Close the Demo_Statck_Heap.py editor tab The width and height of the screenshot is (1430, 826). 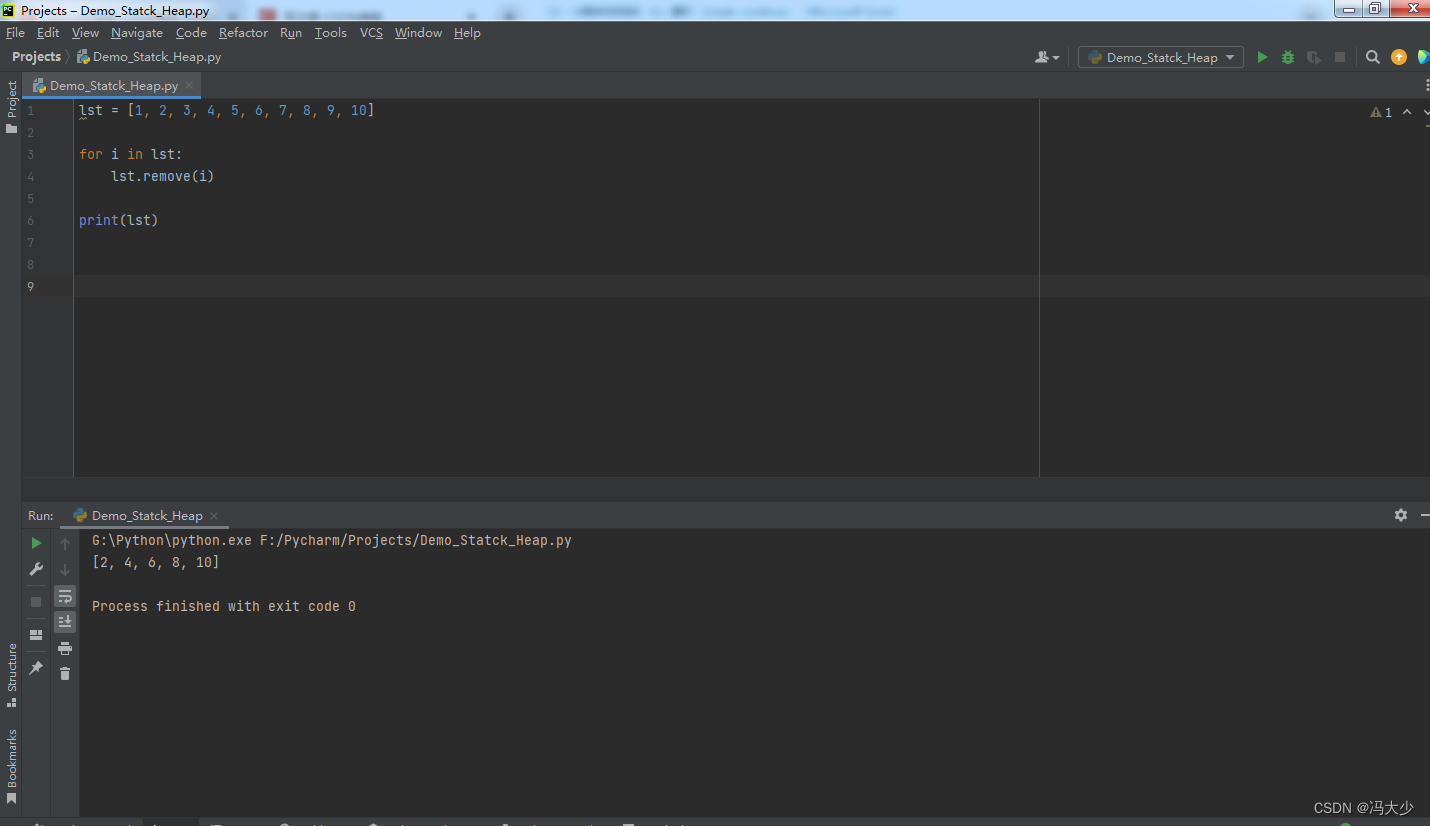click(x=189, y=86)
